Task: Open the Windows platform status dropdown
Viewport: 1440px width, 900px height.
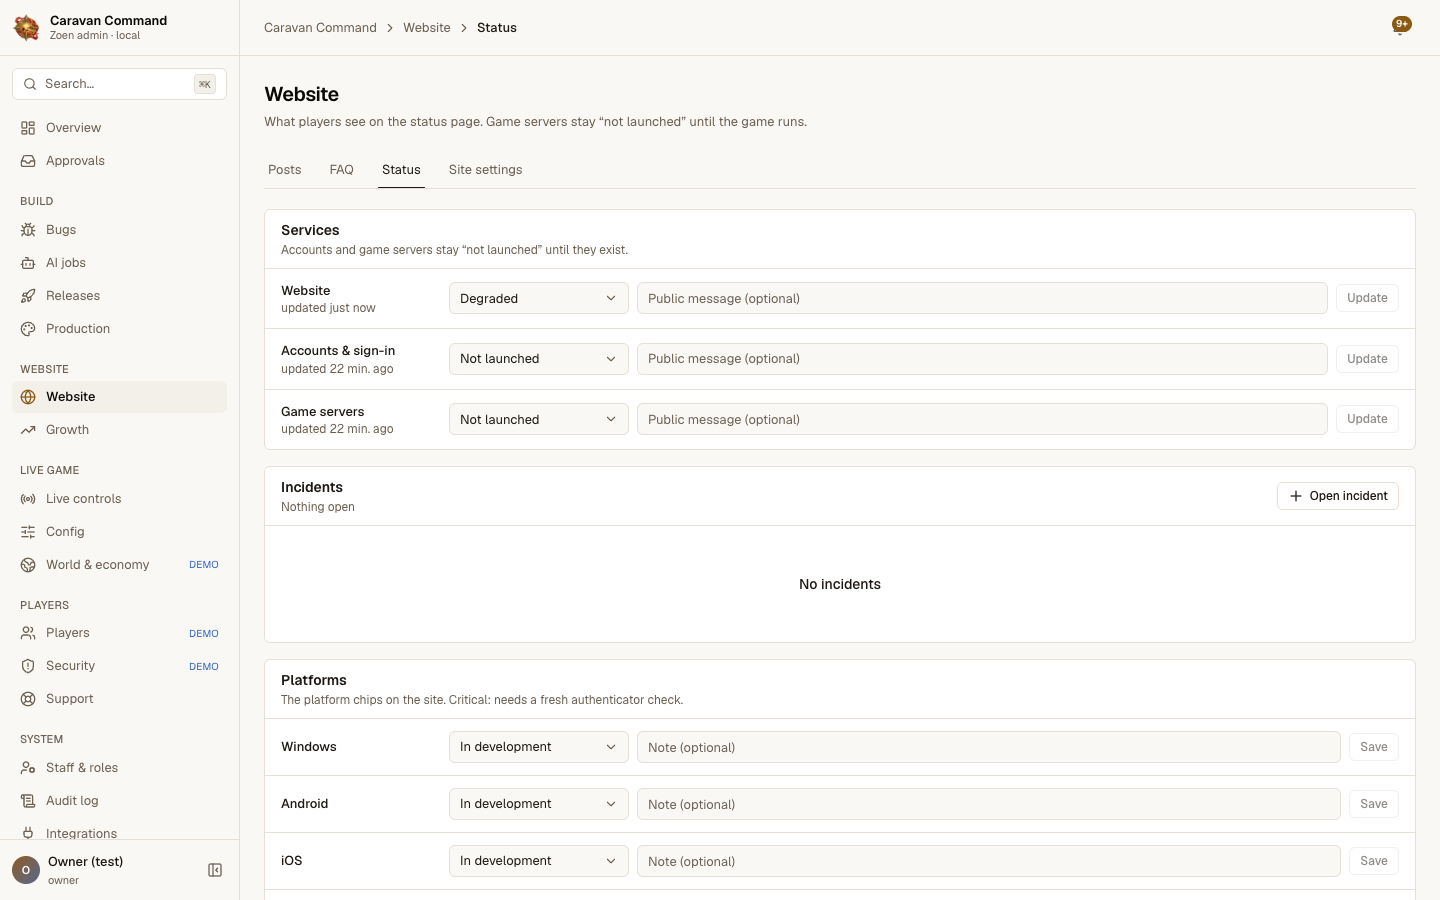Action: pyautogui.click(x=539, y=747)
